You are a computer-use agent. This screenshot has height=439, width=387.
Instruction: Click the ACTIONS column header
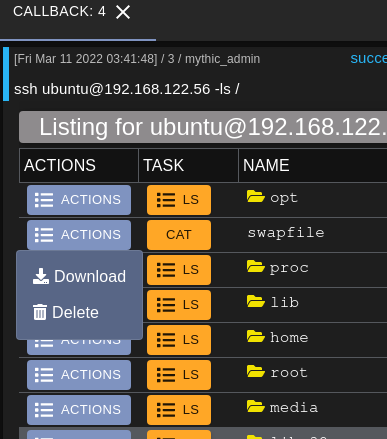(x=79, y=165)
